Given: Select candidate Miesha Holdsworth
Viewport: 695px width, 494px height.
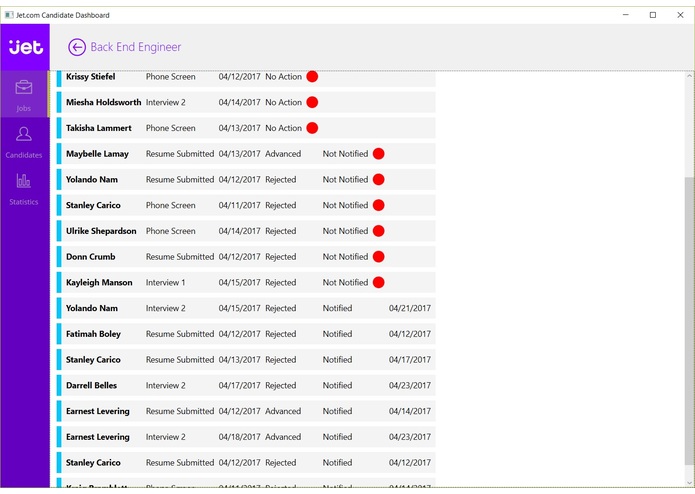Looking at the screenshot, I should point(104,102).
